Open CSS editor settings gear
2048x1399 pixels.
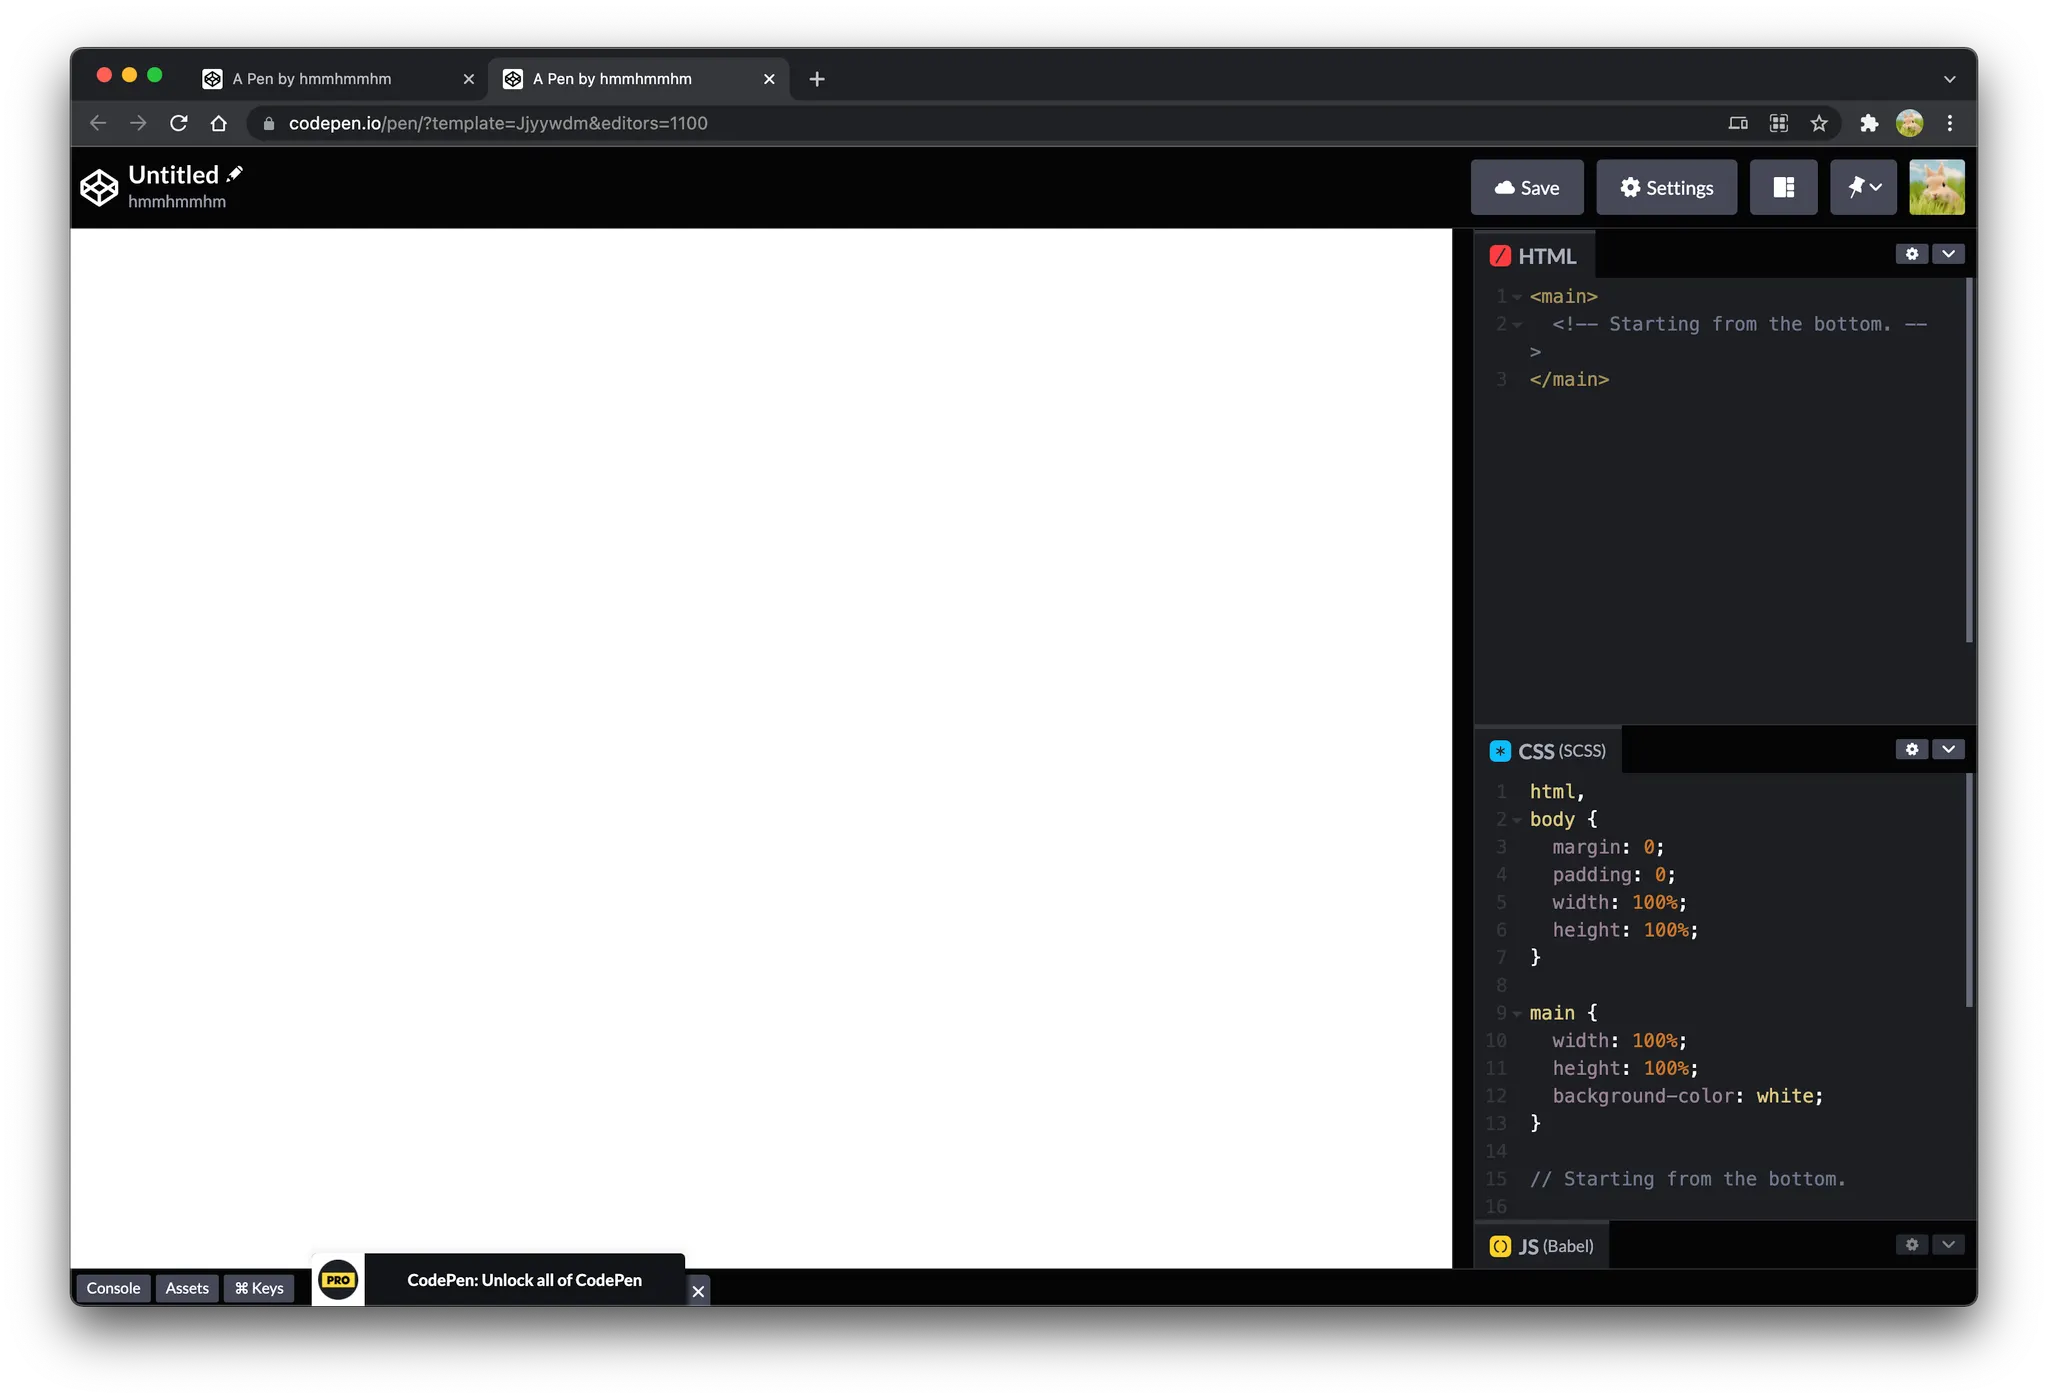(1911, 749)
